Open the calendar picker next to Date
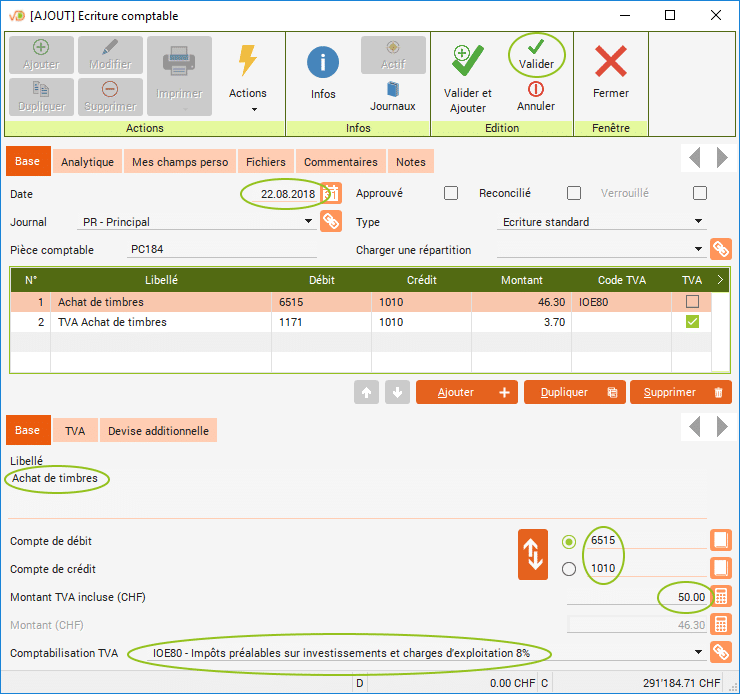This screenshot has width=740, height=694. coord(331,193)
